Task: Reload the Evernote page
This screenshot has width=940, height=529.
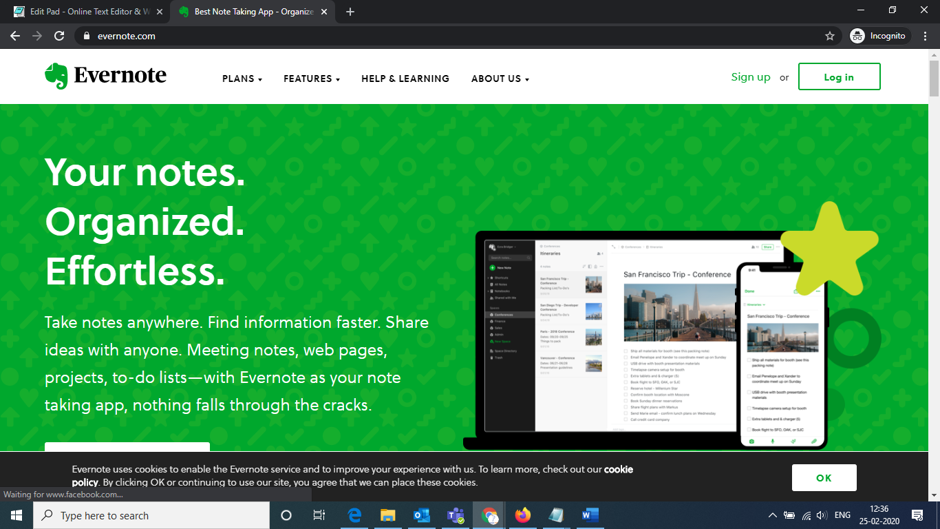Action: (x=59, y=36)
